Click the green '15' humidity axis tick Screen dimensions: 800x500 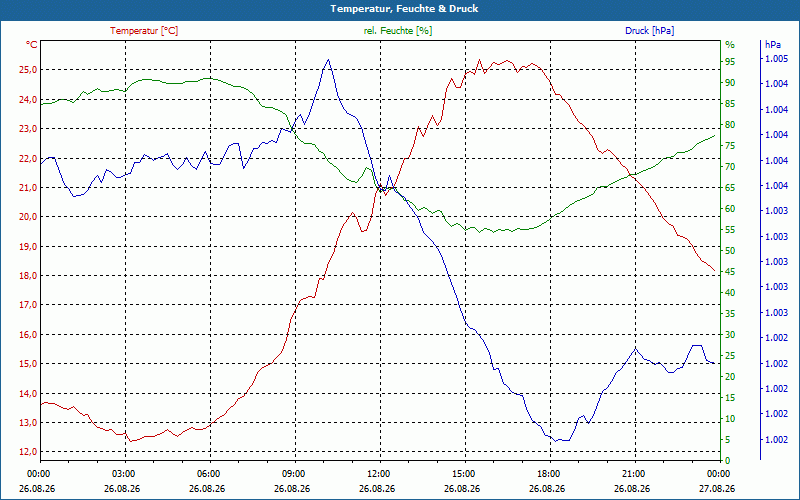[730, 398]
